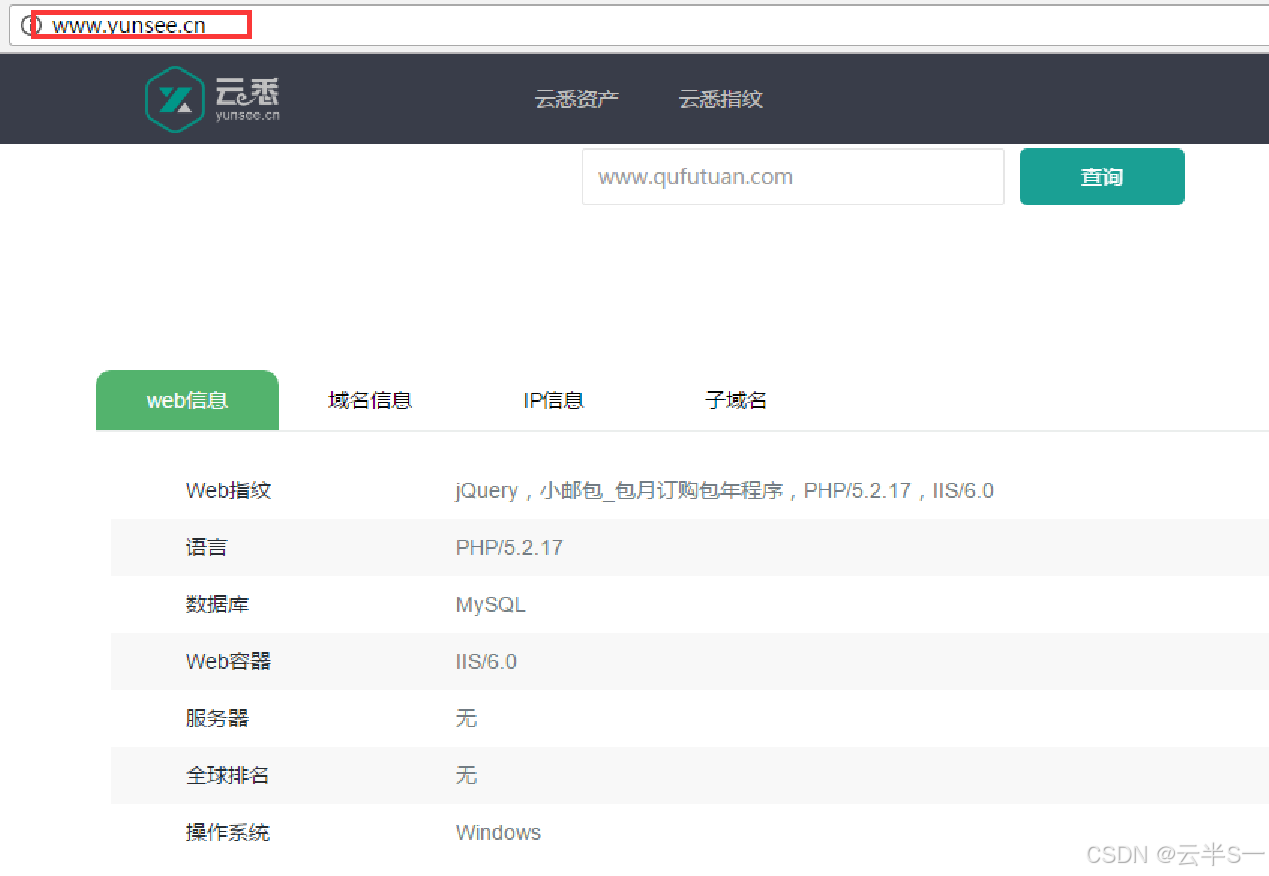The image size is (1269, 876).
Task: Click the 查询 search button
Action: tap(1102, 177)
